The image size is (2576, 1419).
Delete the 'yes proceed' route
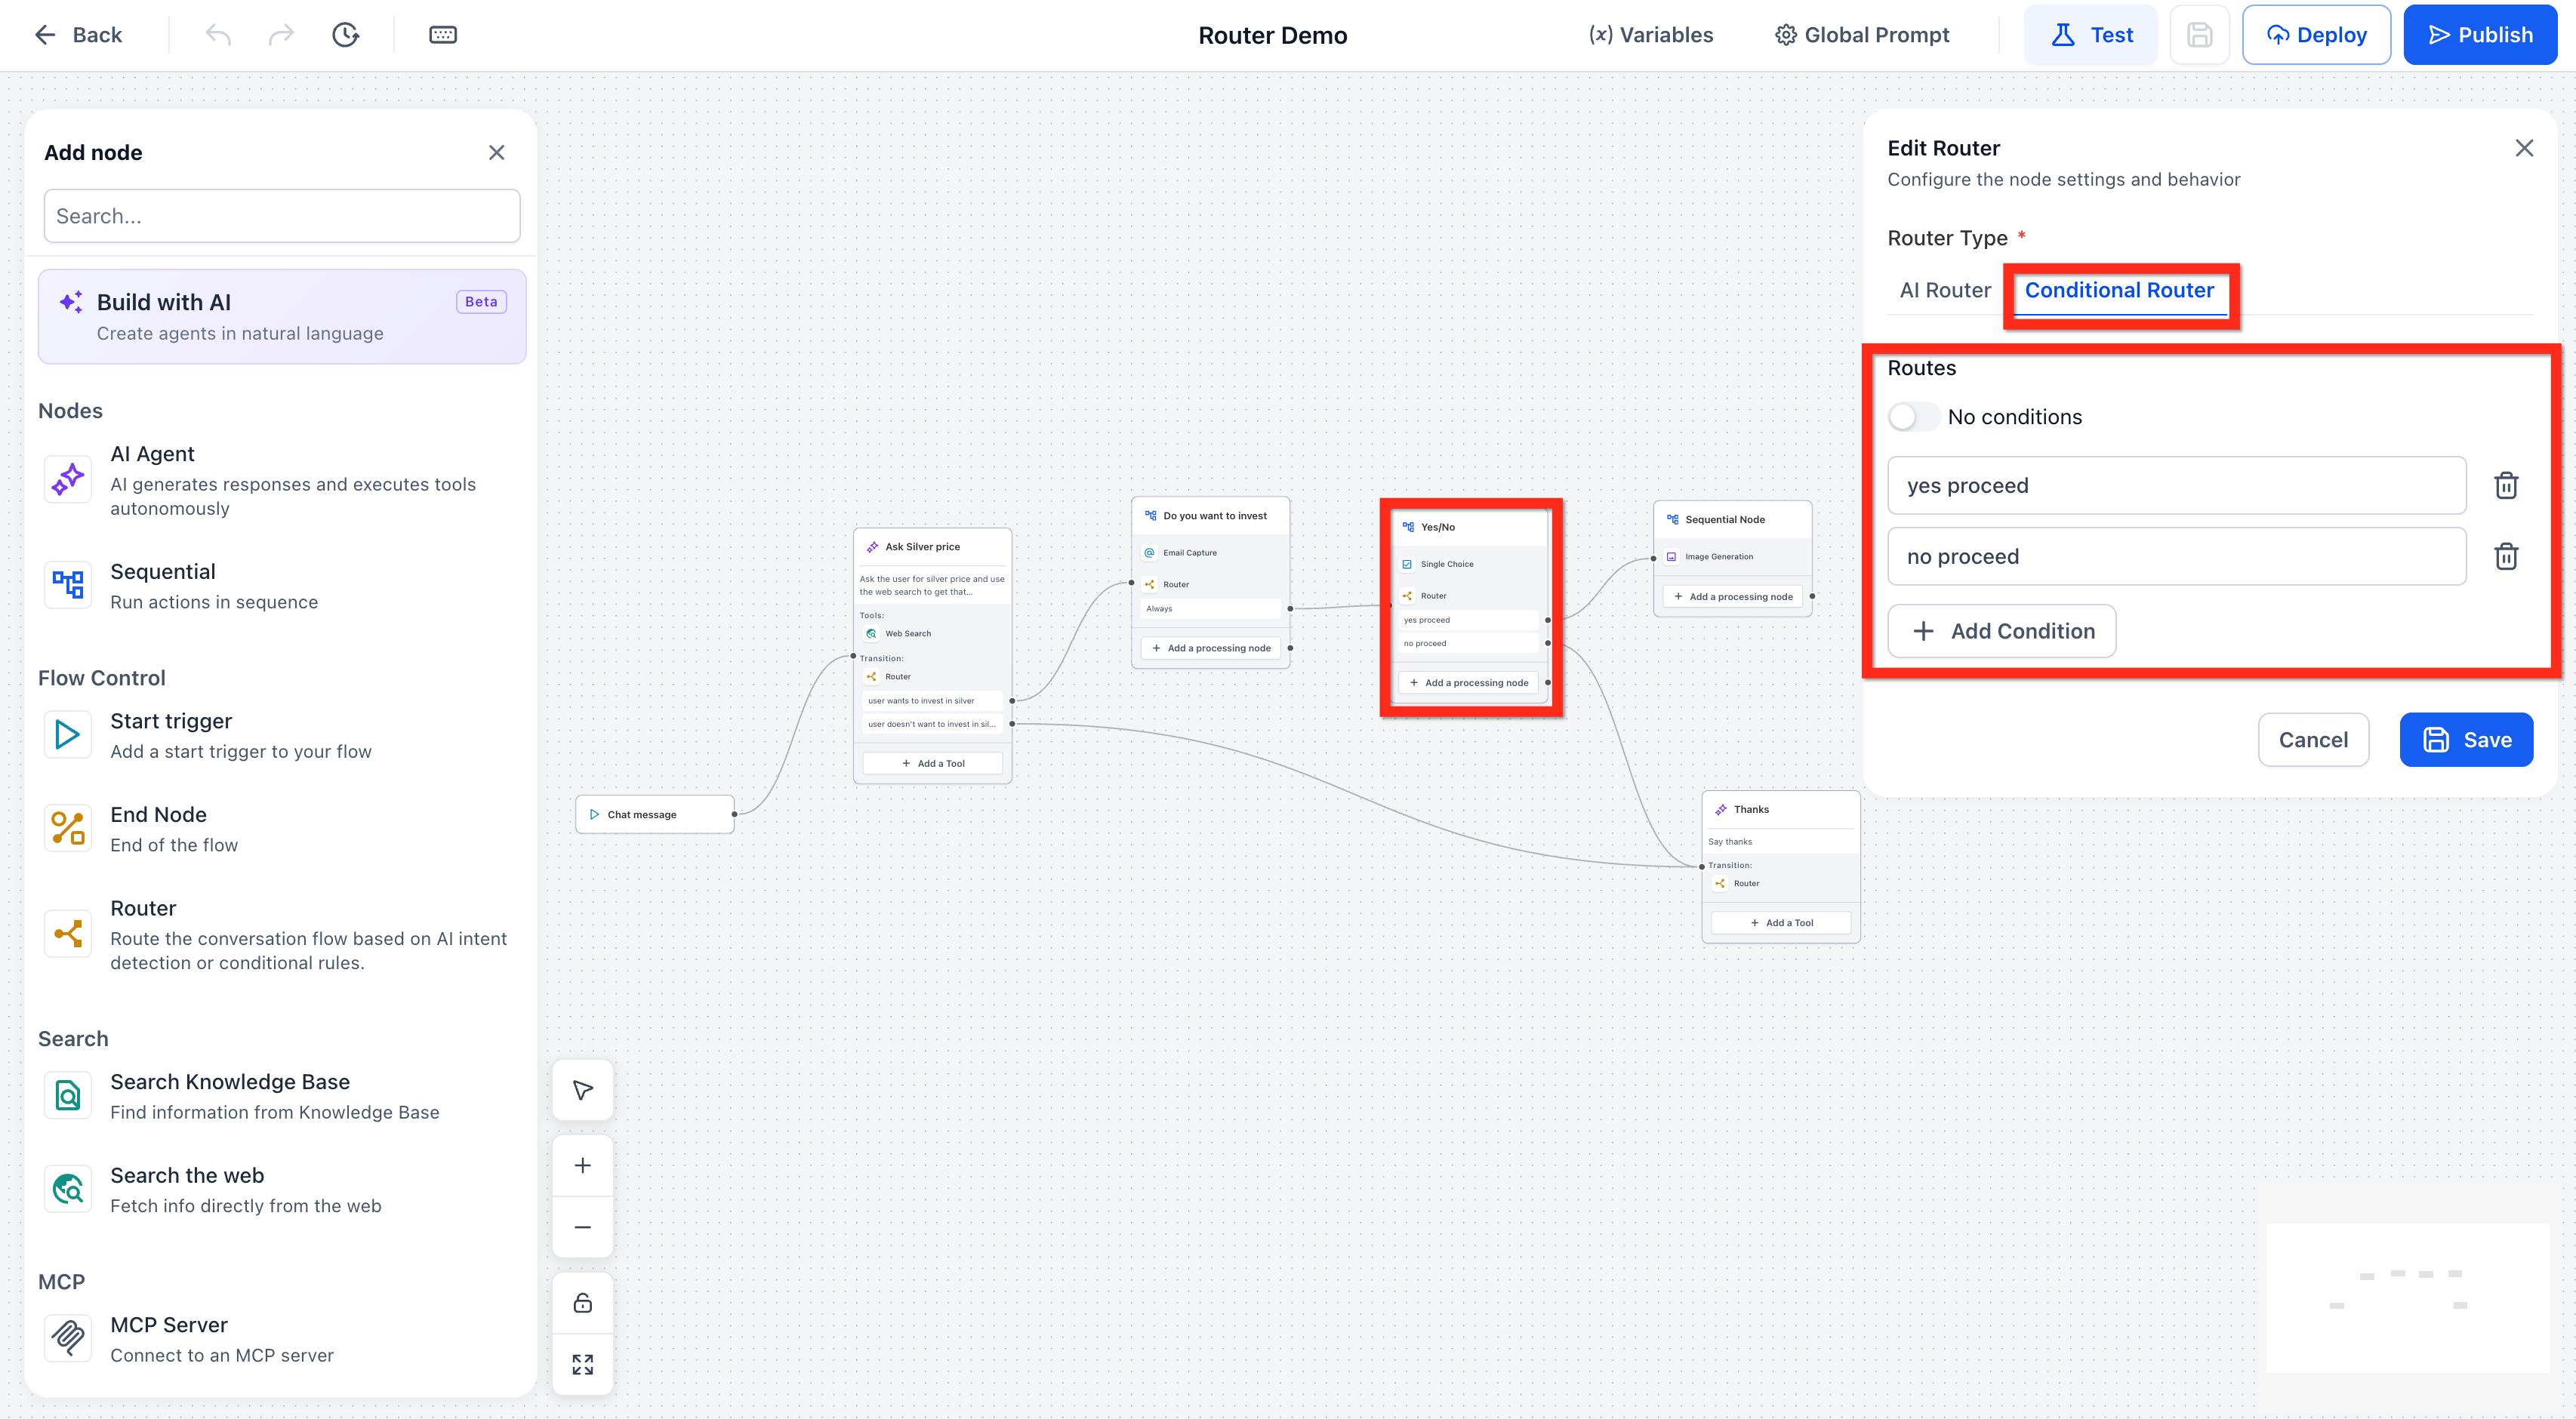pyautogui.click(x=2505, y=486)
